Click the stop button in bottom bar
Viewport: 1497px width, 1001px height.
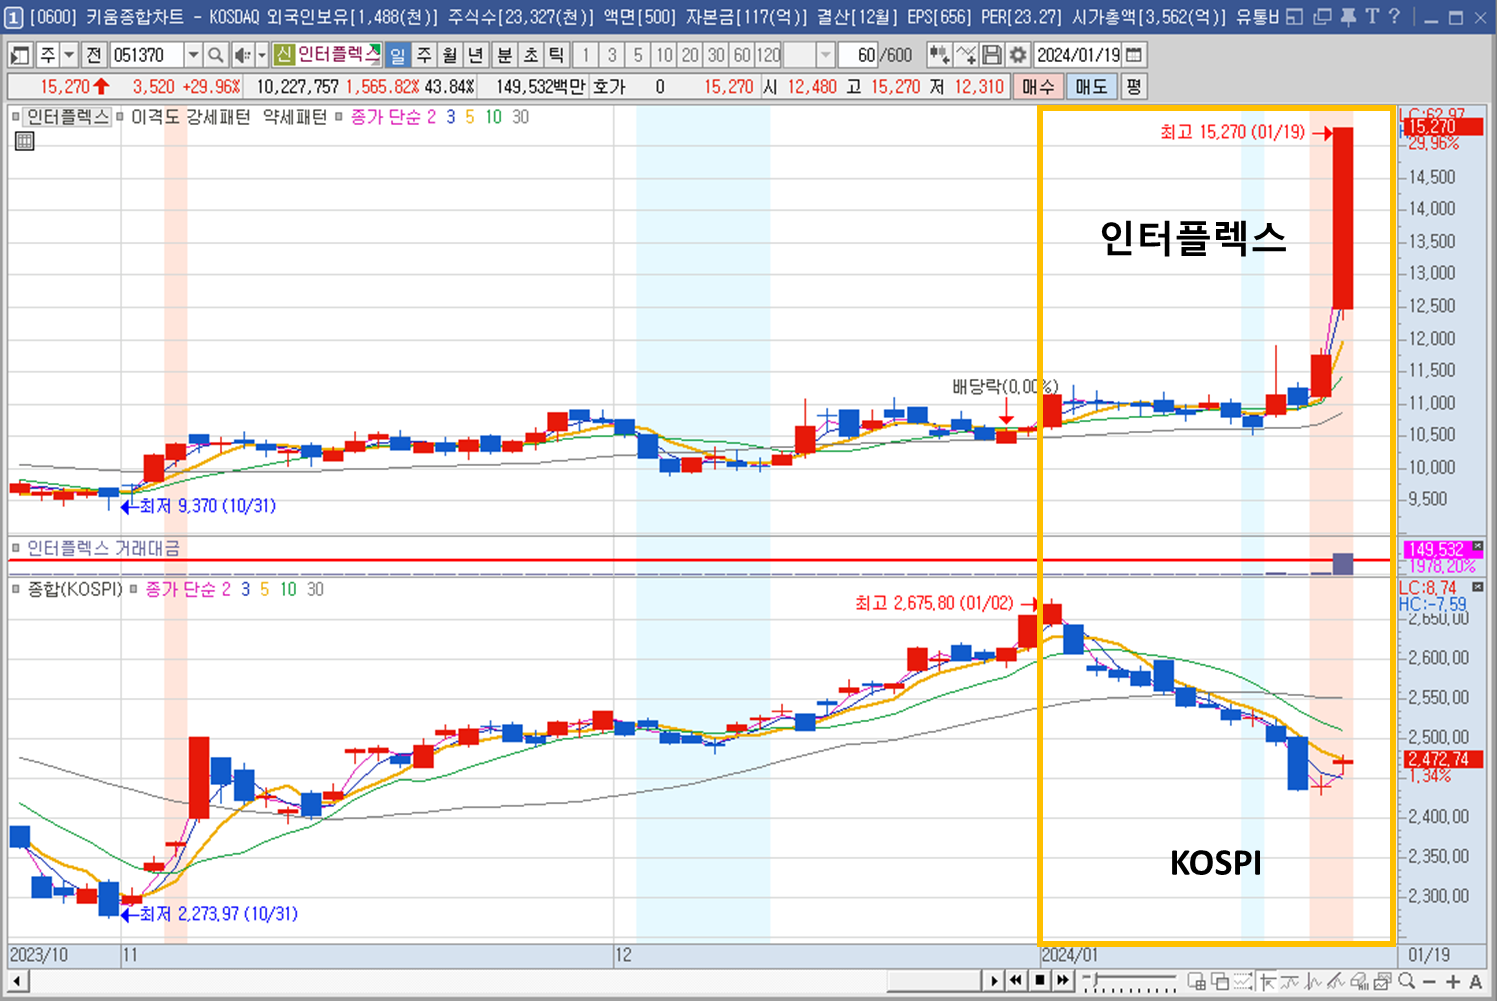(x=1040, y=981)
